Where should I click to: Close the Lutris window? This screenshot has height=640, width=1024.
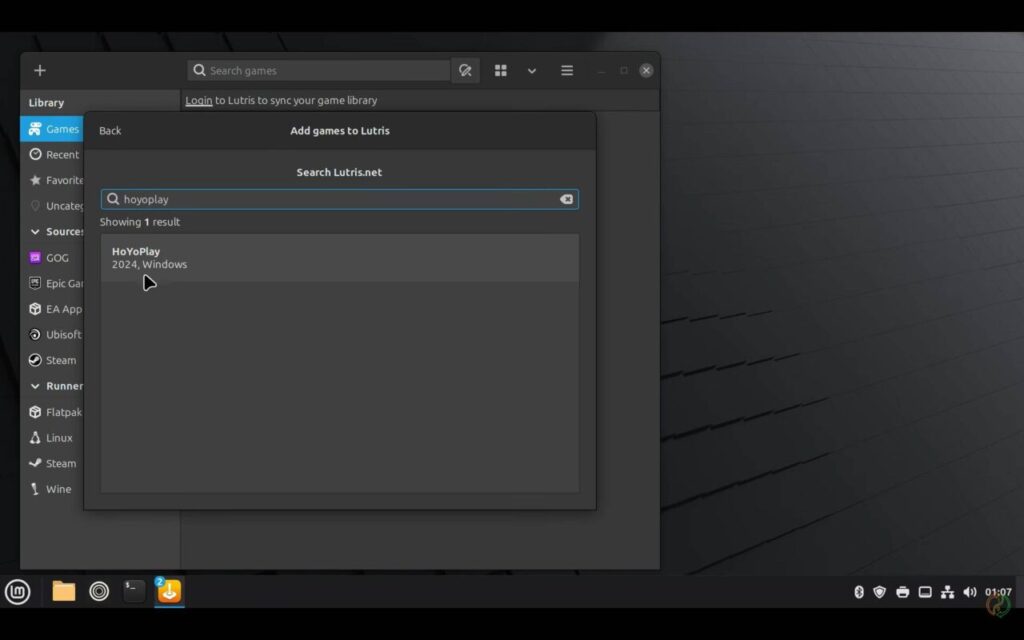point(646,70)
